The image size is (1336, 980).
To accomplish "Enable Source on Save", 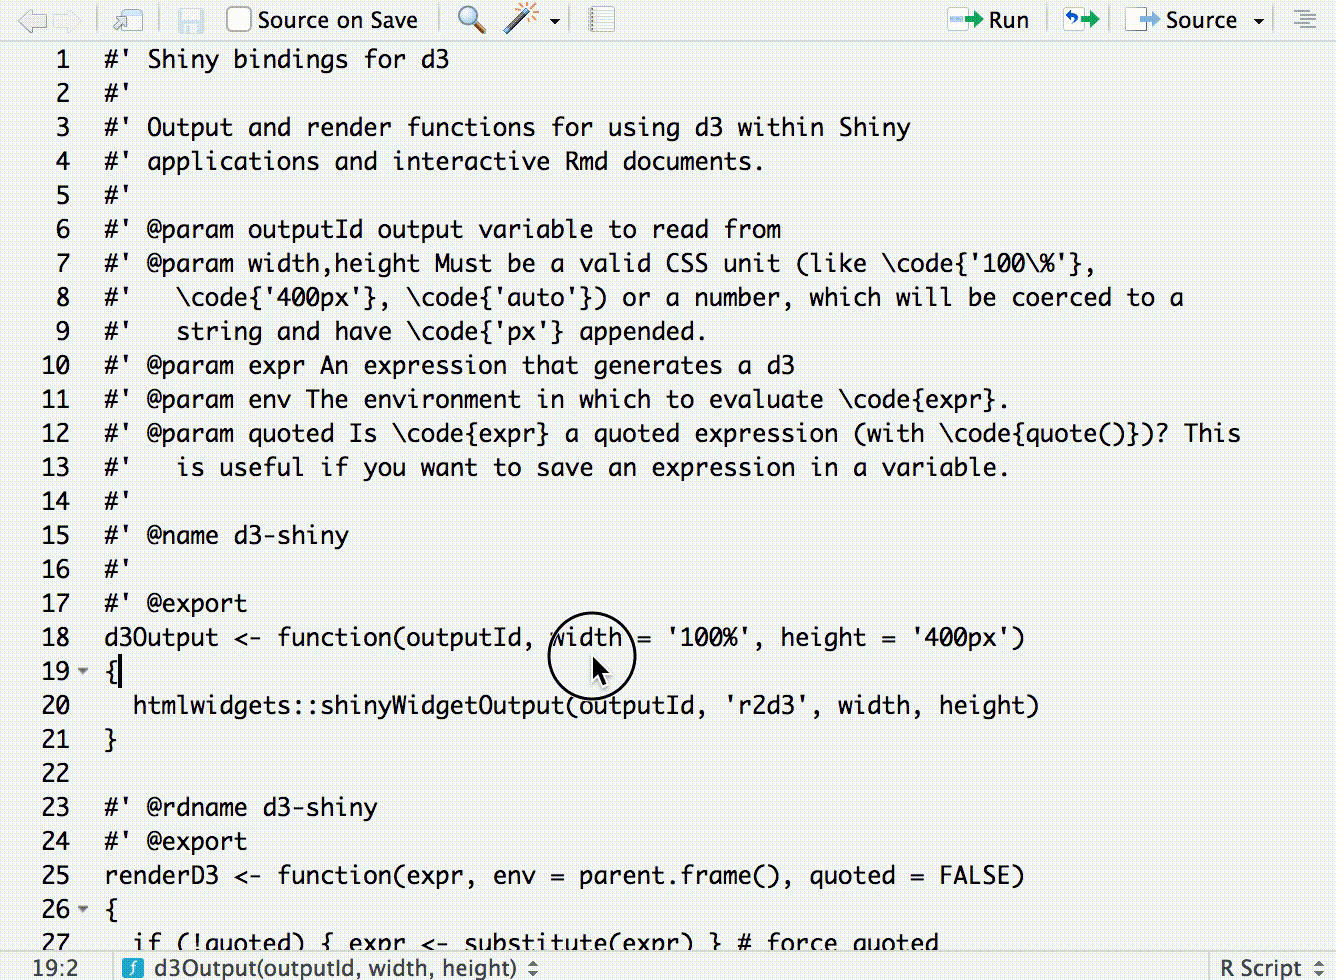I will point(237,19).
